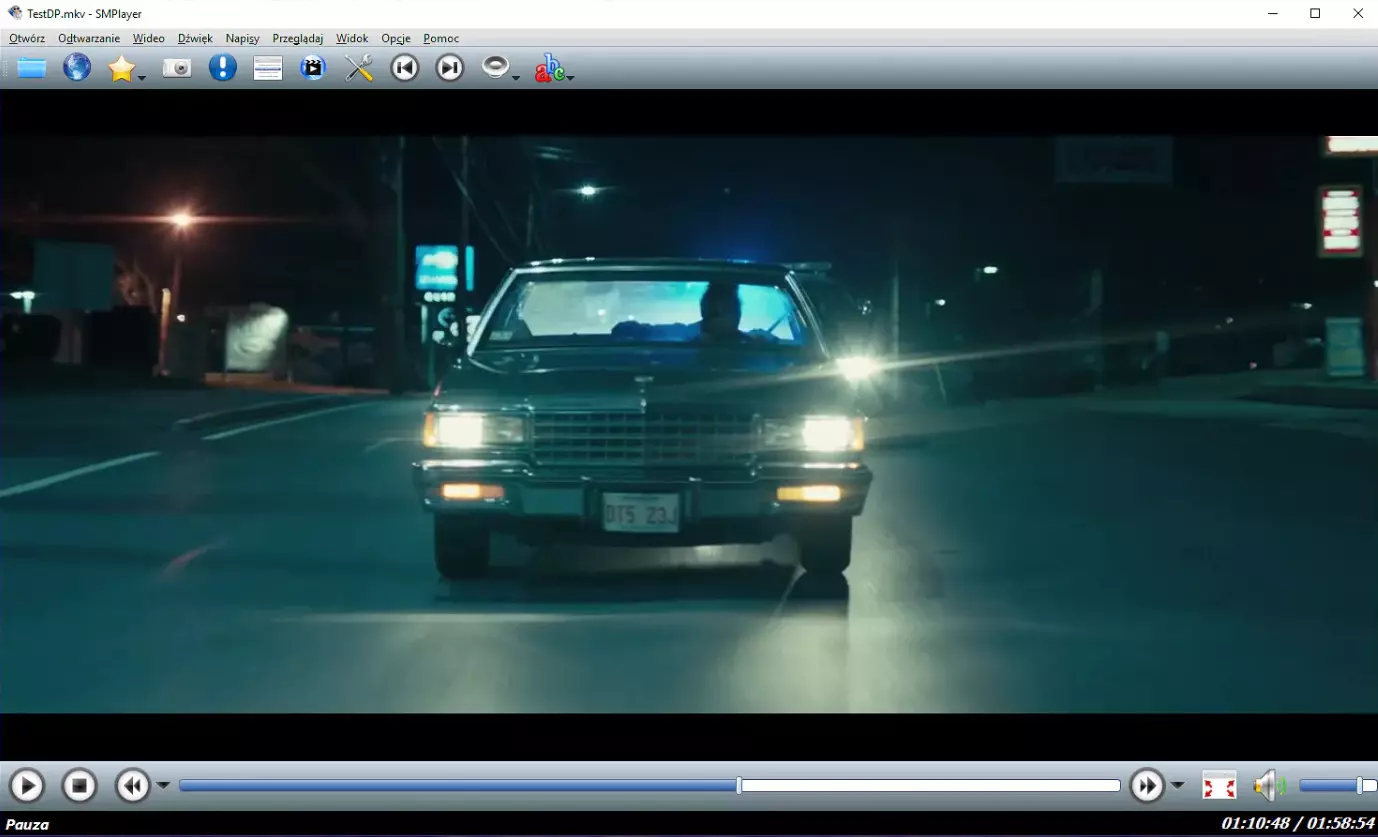Image resolution: width=1378 pixels, height=837 pixels.
Task: Fast forward using the double-arrow button
Action: [x=1147, y=786]
